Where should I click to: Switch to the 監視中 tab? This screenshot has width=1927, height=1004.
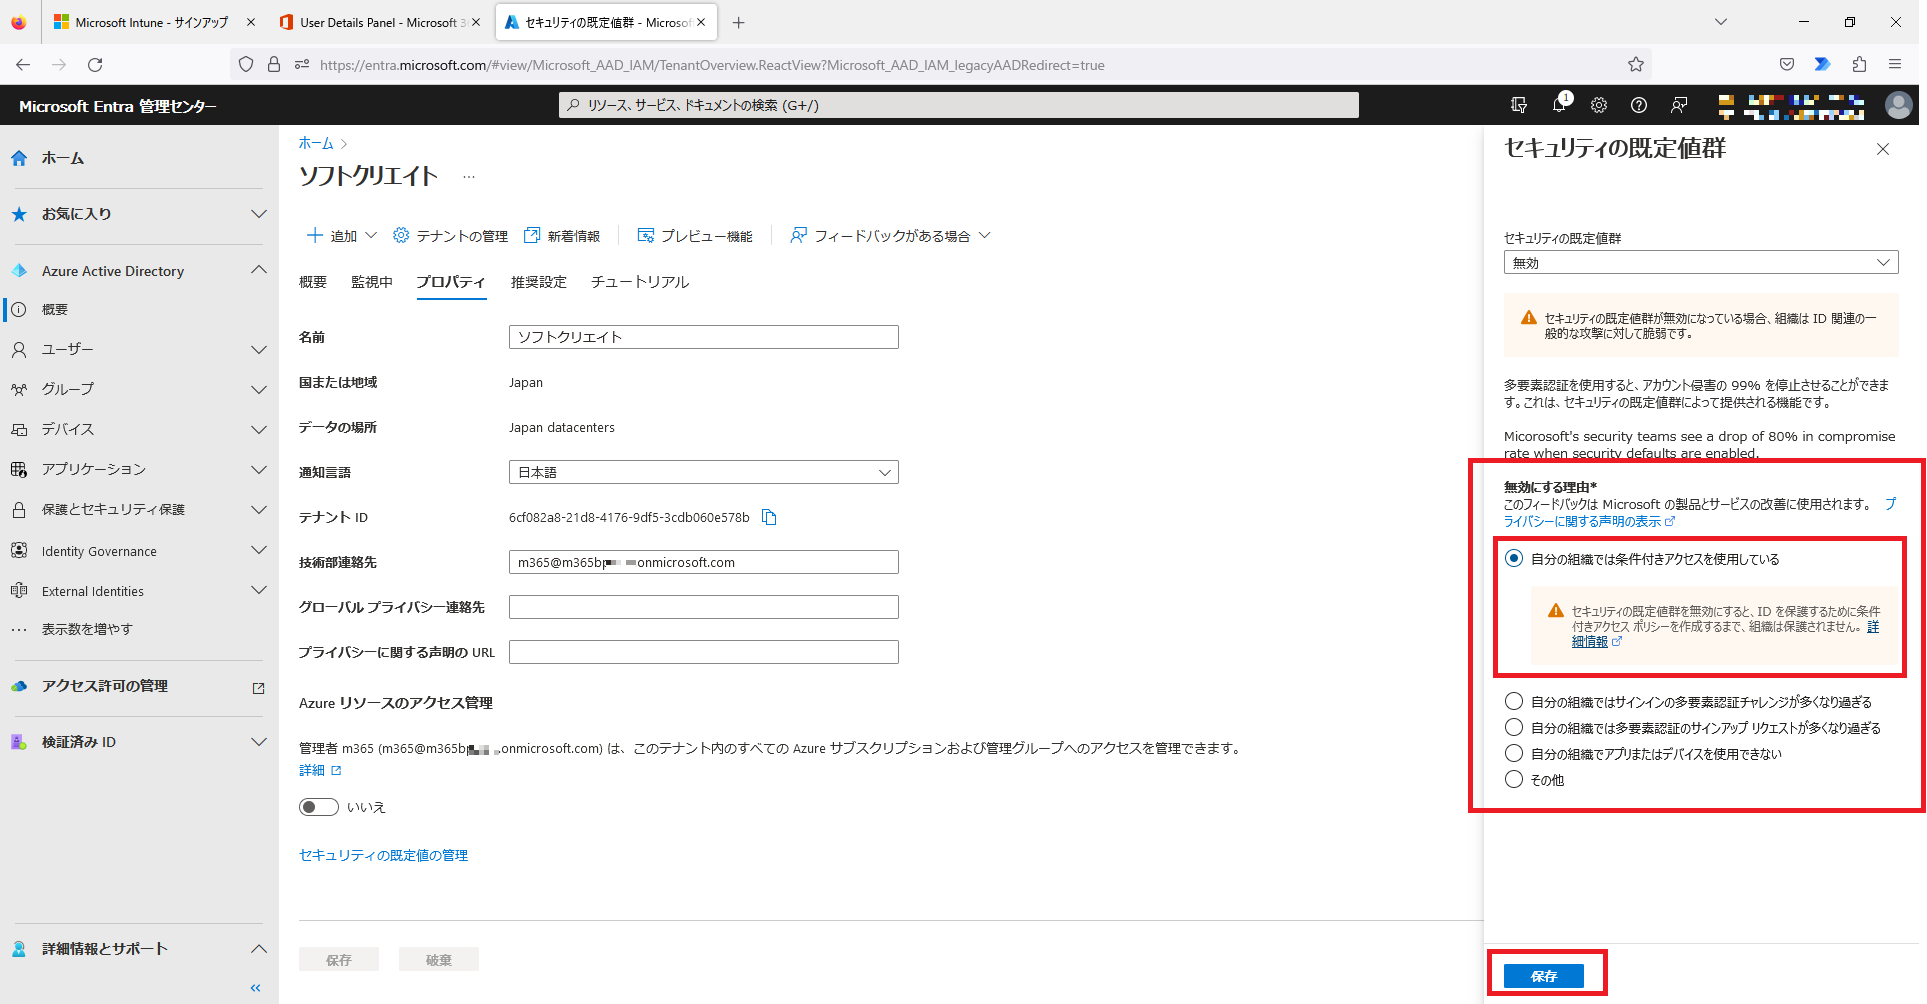[372, 282]
